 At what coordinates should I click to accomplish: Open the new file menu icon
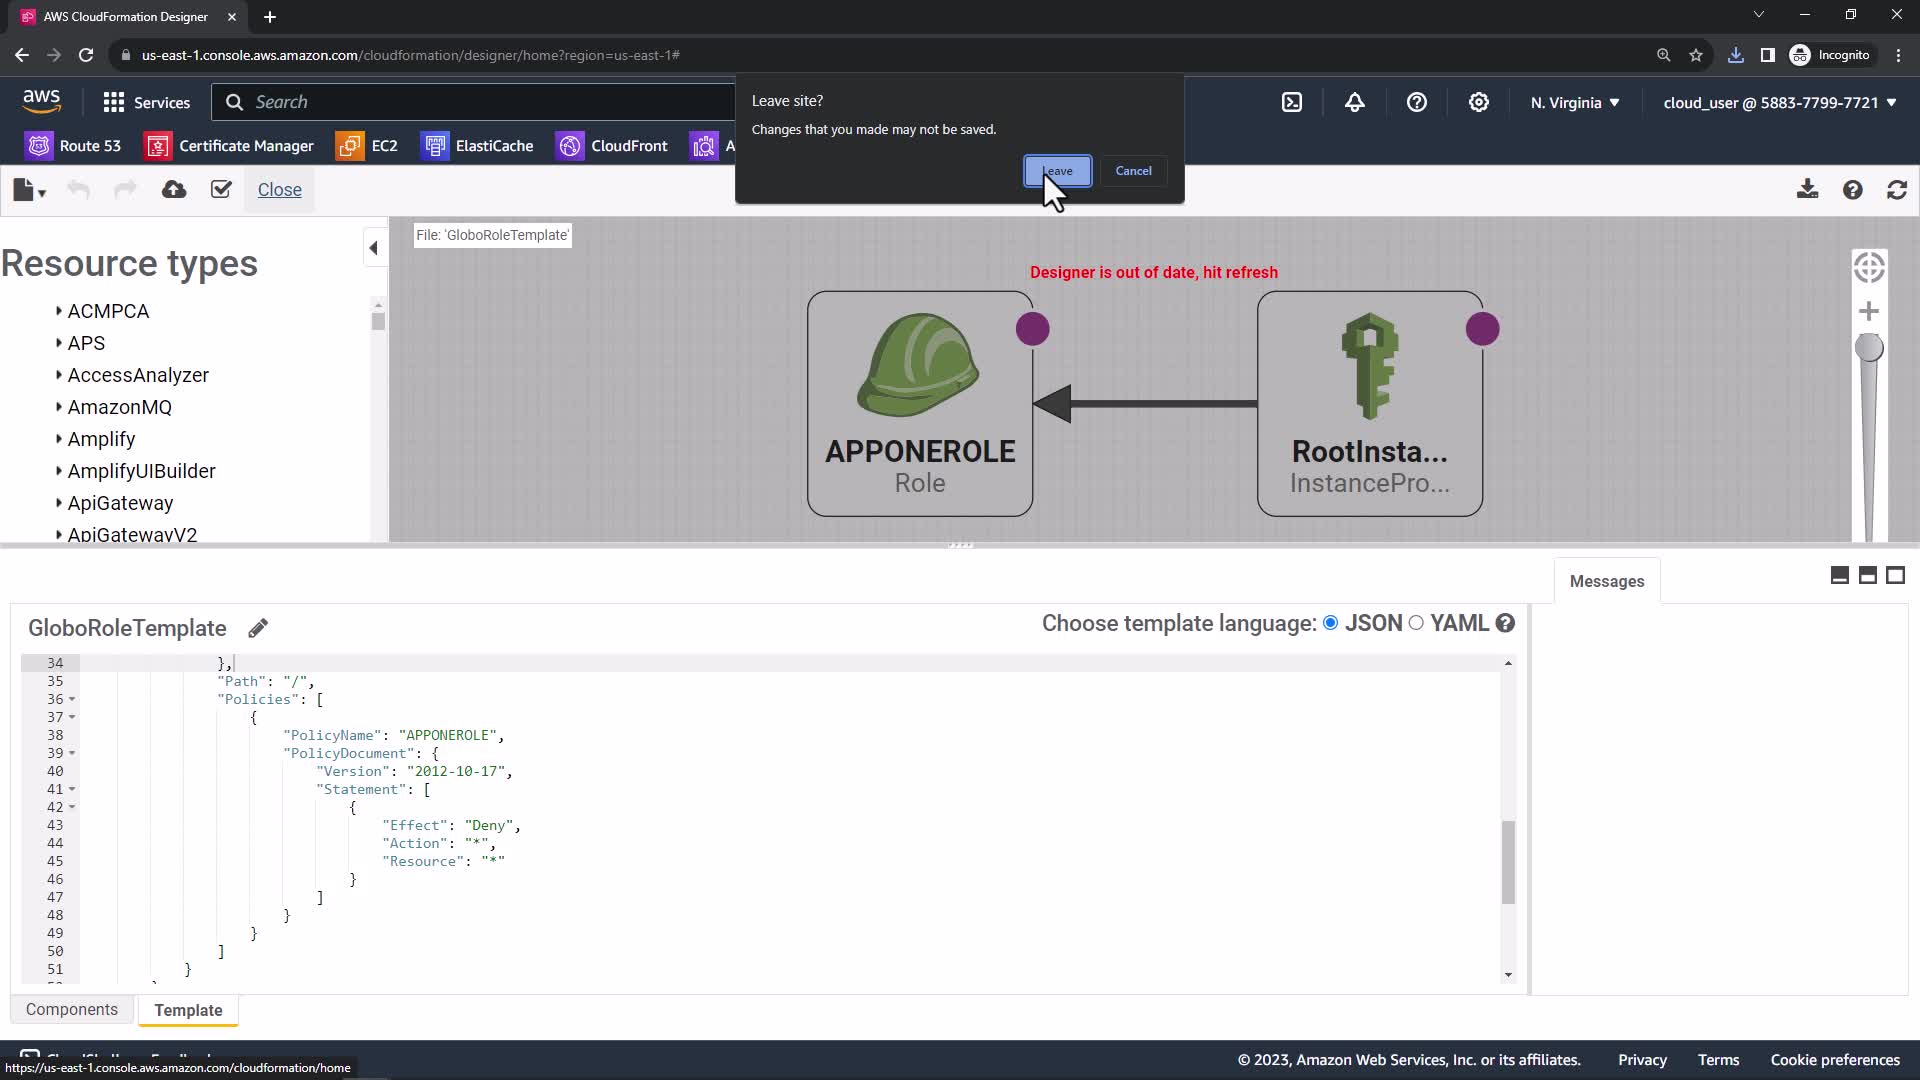coord(29,190)
